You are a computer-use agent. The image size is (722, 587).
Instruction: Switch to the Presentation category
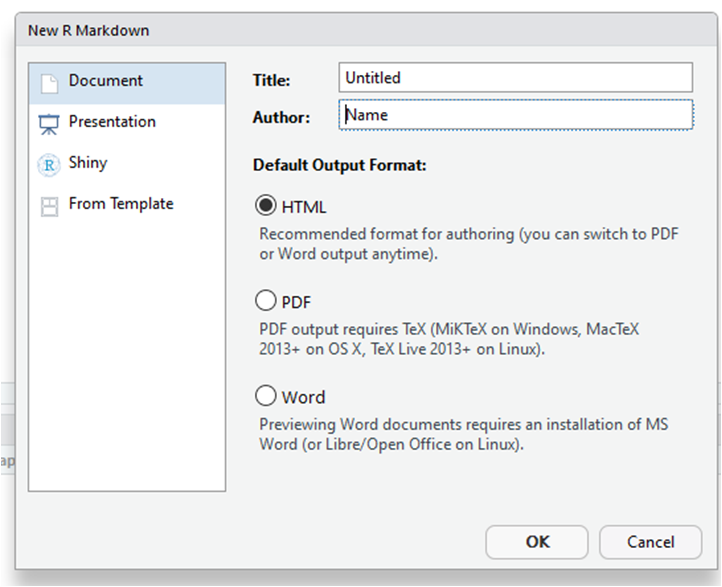coord(112,122)
